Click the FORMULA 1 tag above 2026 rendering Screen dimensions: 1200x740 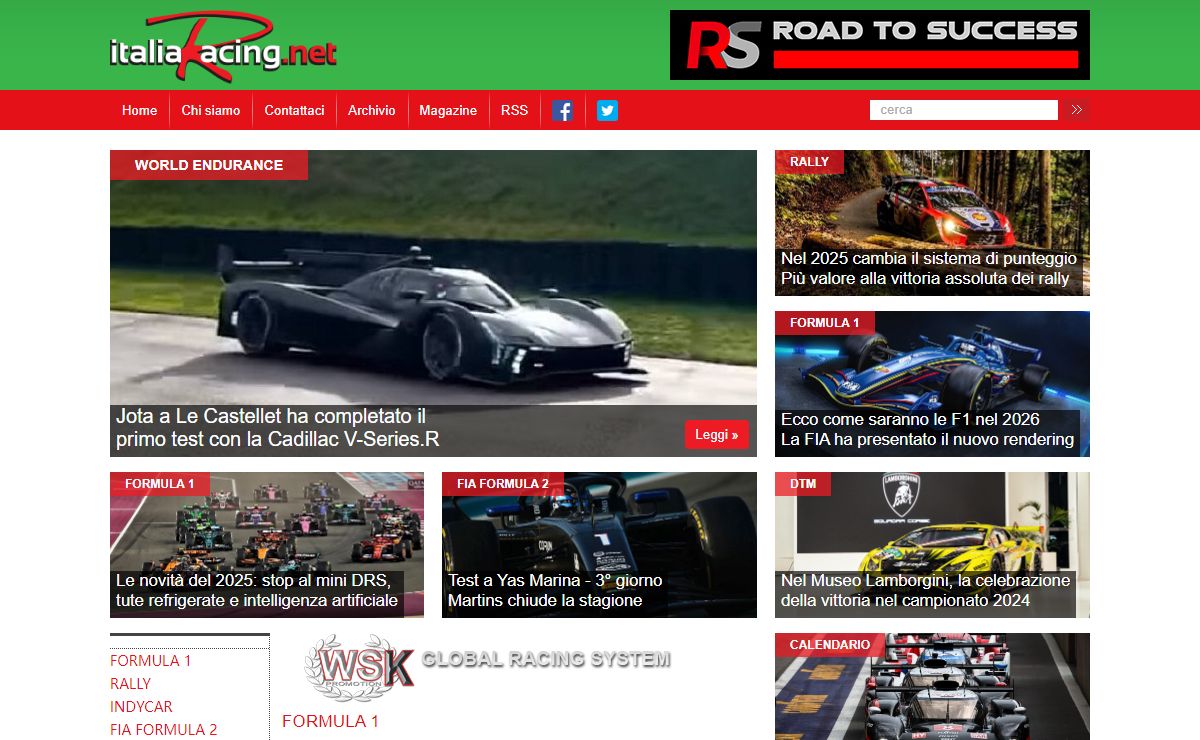pos(825,323)
